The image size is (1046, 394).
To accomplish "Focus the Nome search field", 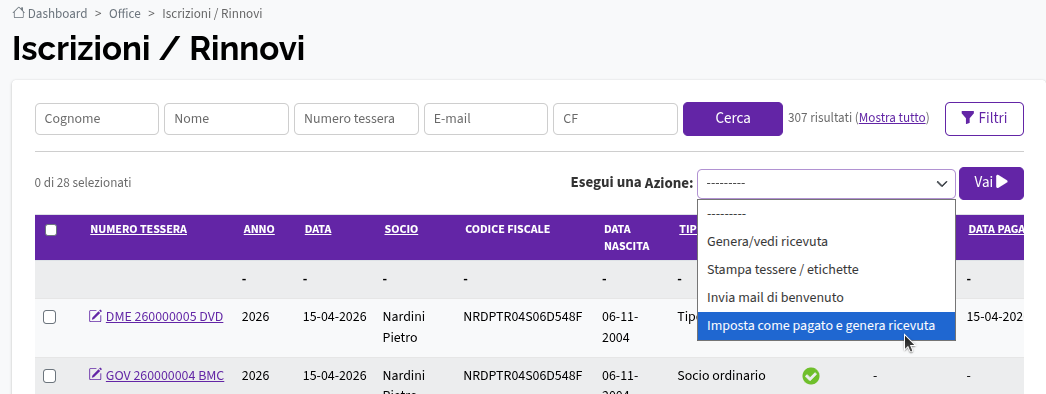I will (x=226, y=119).
